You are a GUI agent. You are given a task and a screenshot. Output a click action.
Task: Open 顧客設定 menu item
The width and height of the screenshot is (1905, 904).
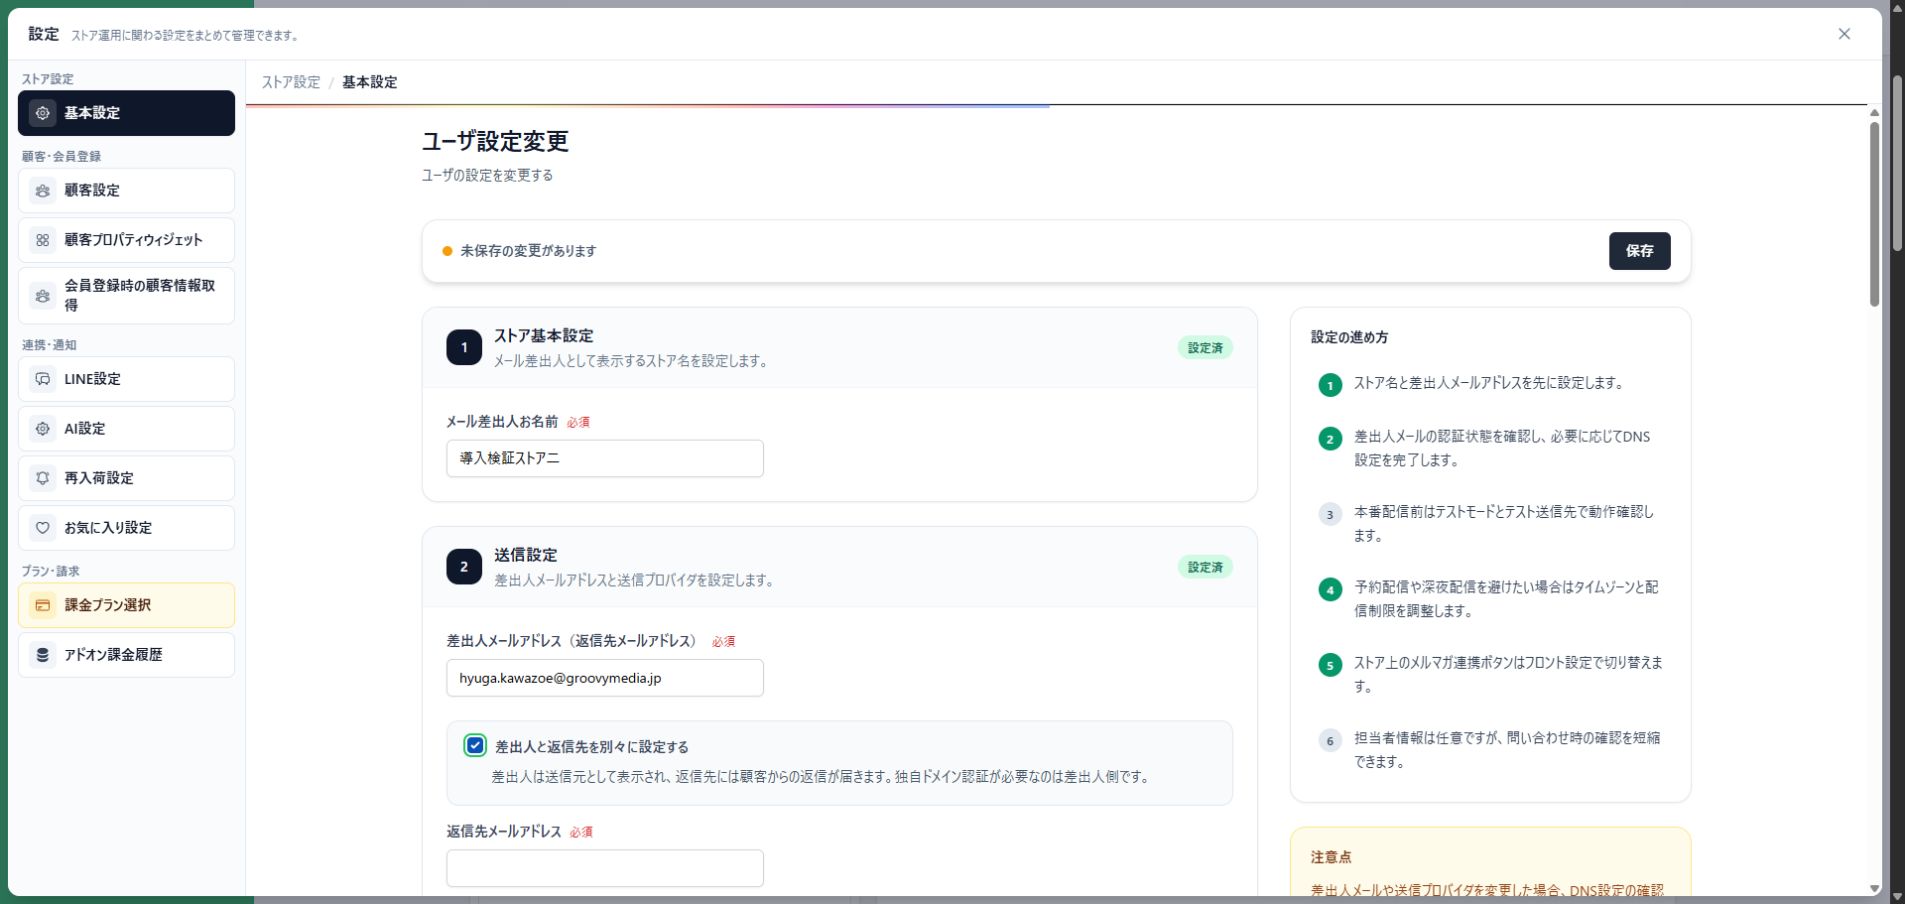coord(126,190)
